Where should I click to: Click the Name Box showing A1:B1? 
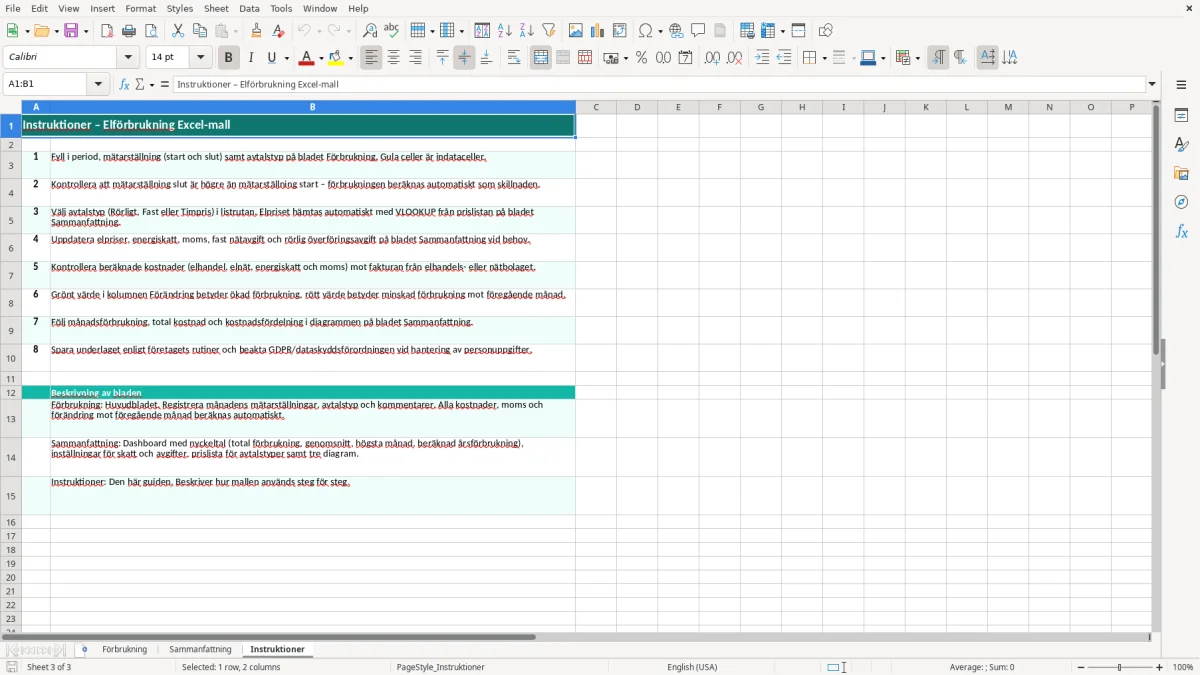pyautogui.click(x=47, y=85)
